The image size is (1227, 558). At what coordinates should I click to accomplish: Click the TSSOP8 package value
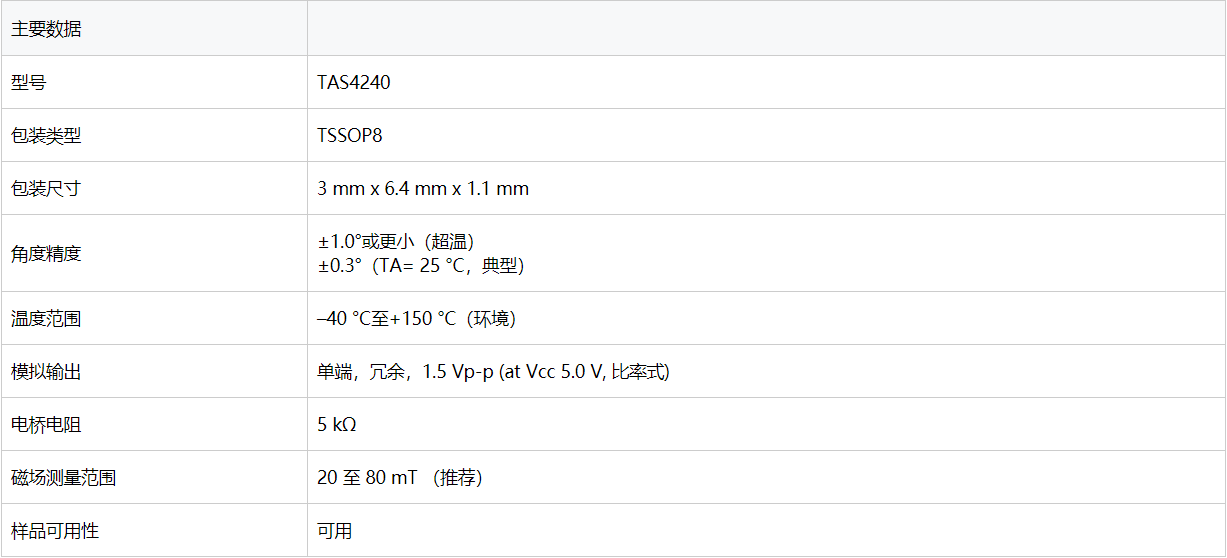point(350,136)
